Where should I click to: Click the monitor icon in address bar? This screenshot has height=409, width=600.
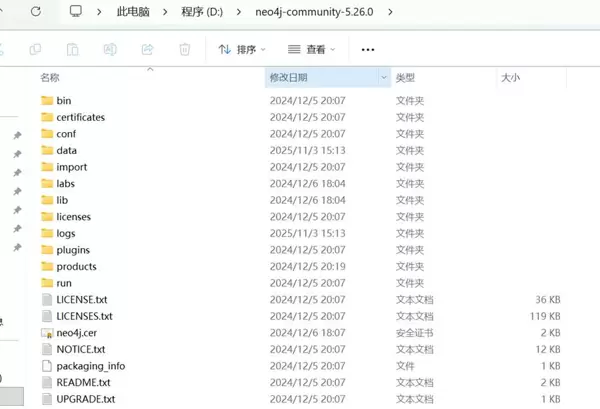(76, 13)
